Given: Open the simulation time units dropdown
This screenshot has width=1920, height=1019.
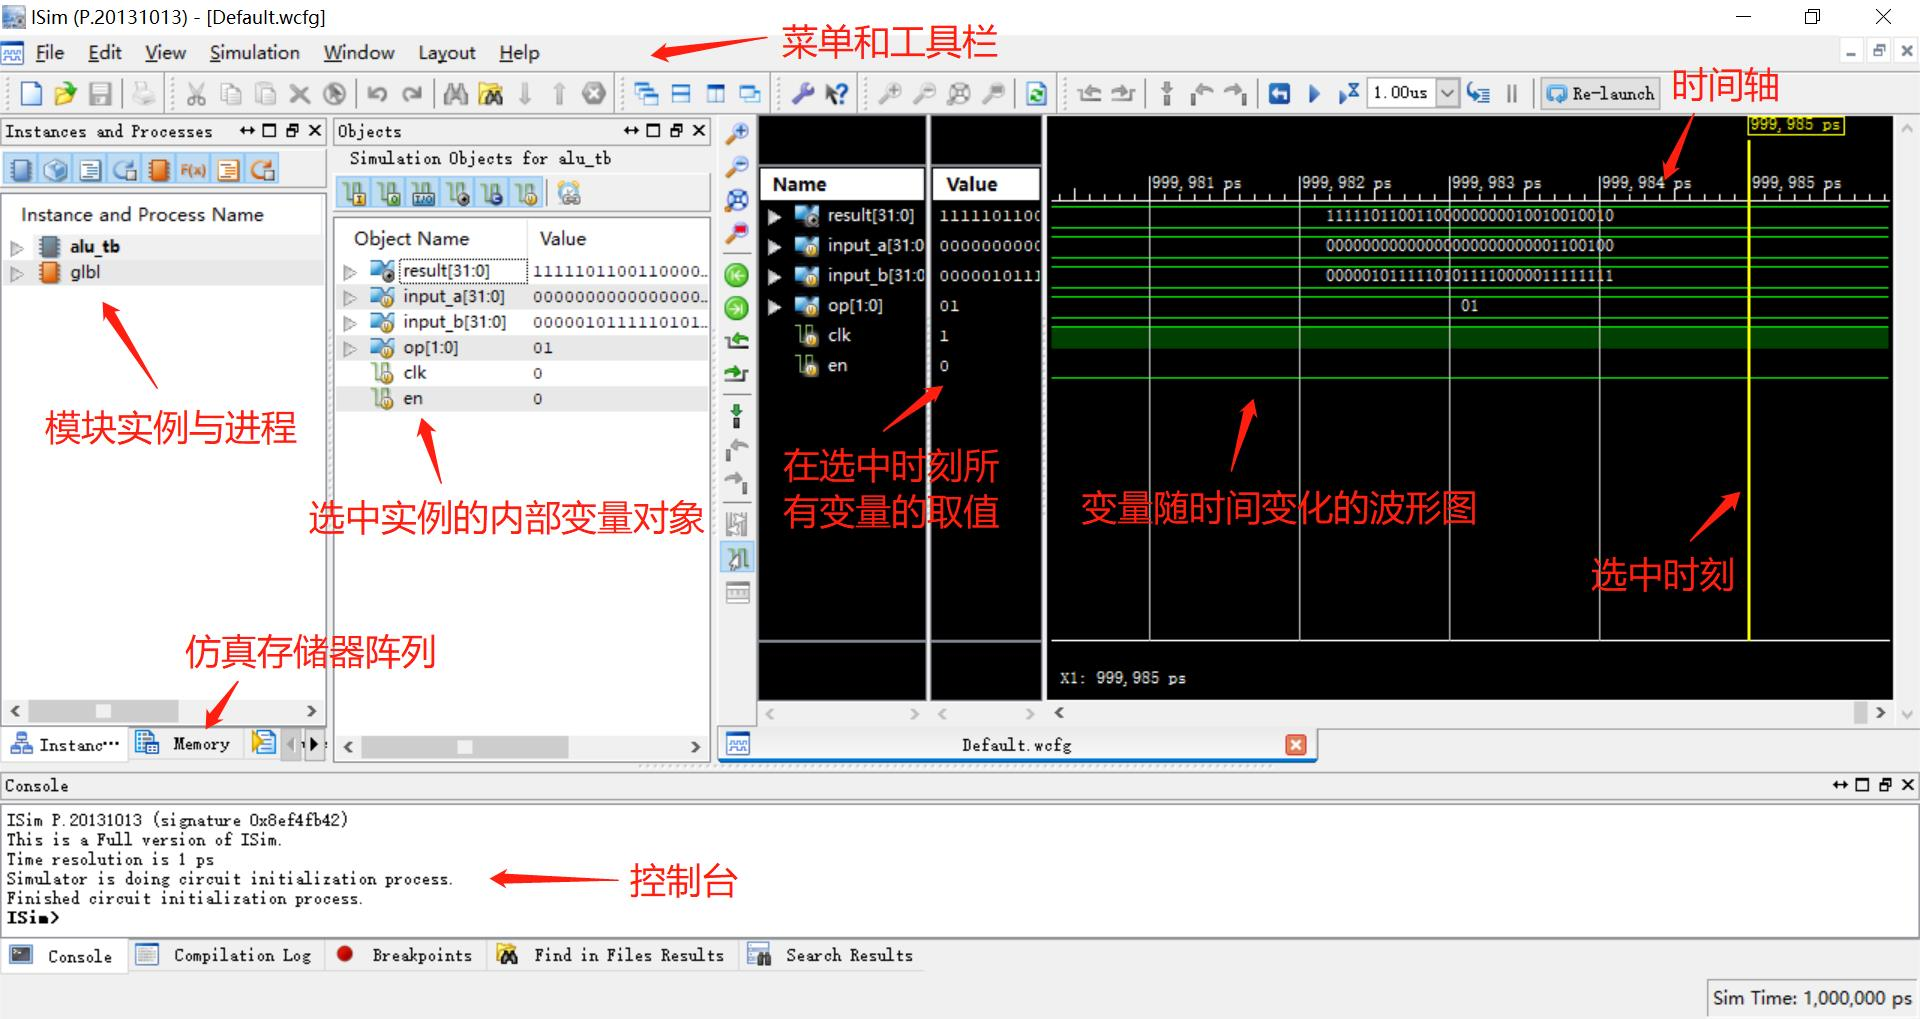Looking at the screenshot, I should [x=1448, y=93].
